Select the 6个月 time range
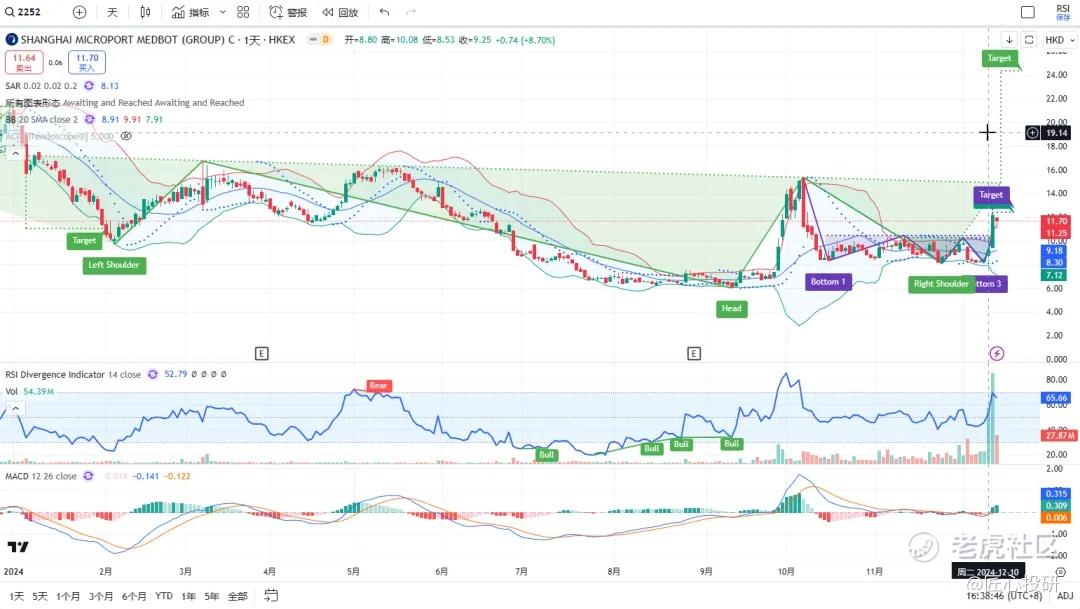1080x609 pixels. [x=134, y=596]
